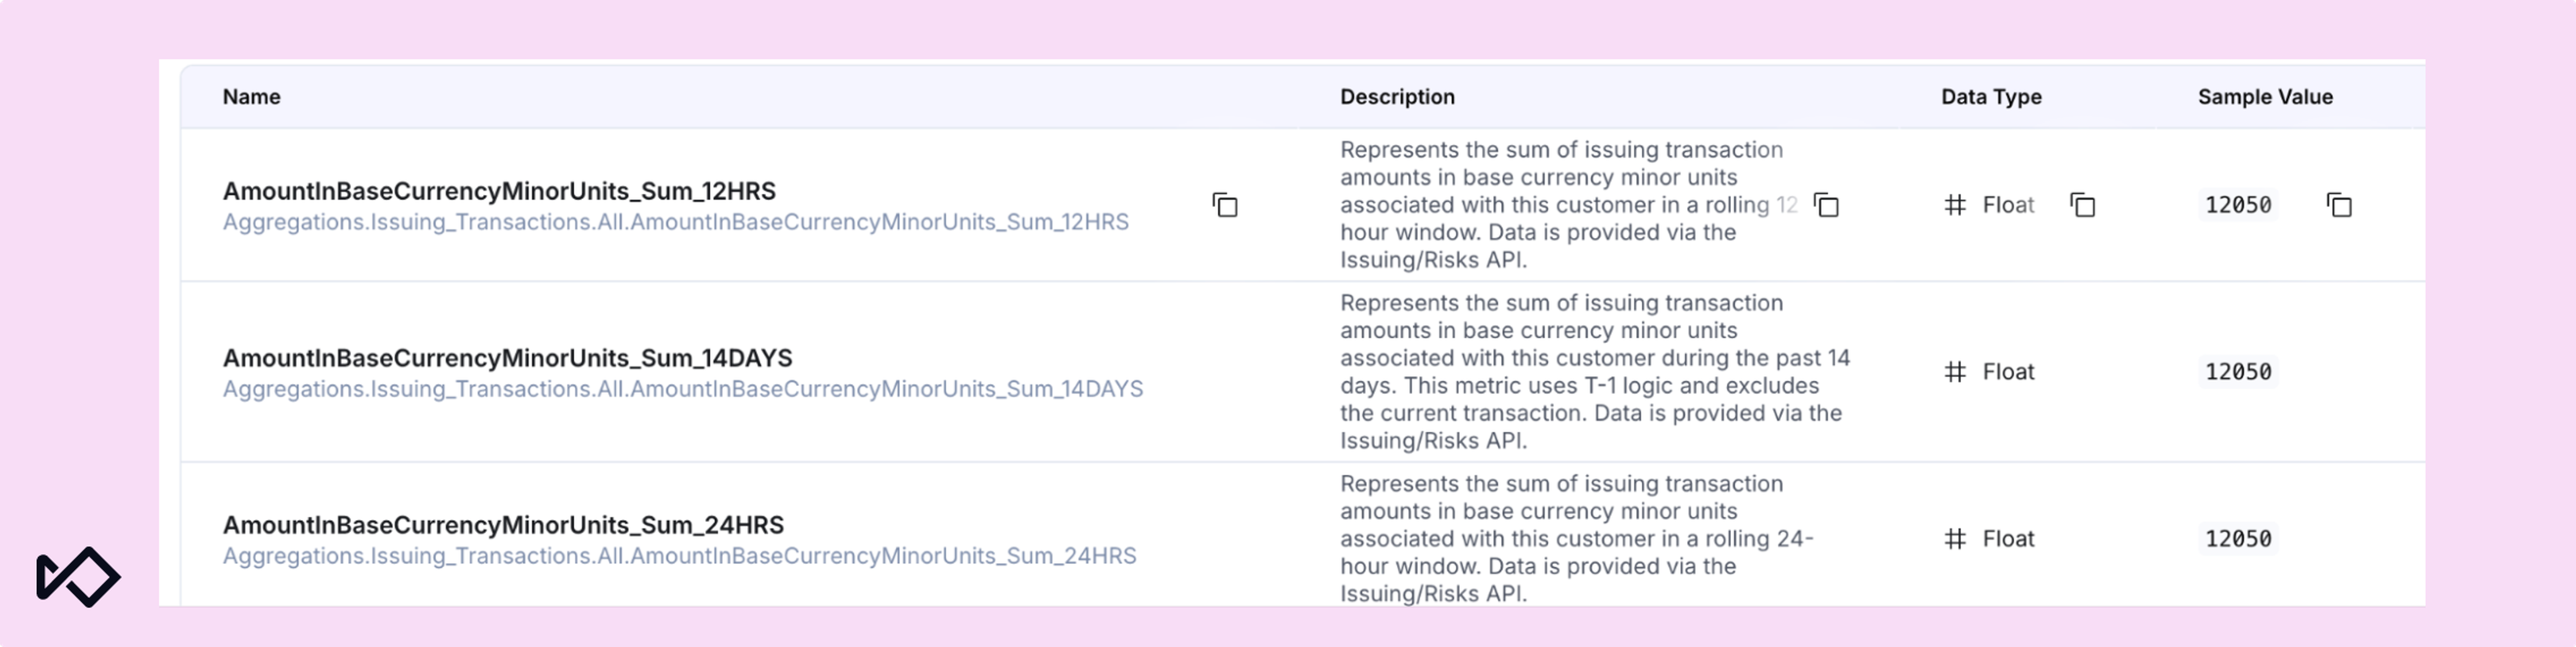Click the Aggregations path ending in Sum_24HRS

pyautogui.click(x=679, y=556)
